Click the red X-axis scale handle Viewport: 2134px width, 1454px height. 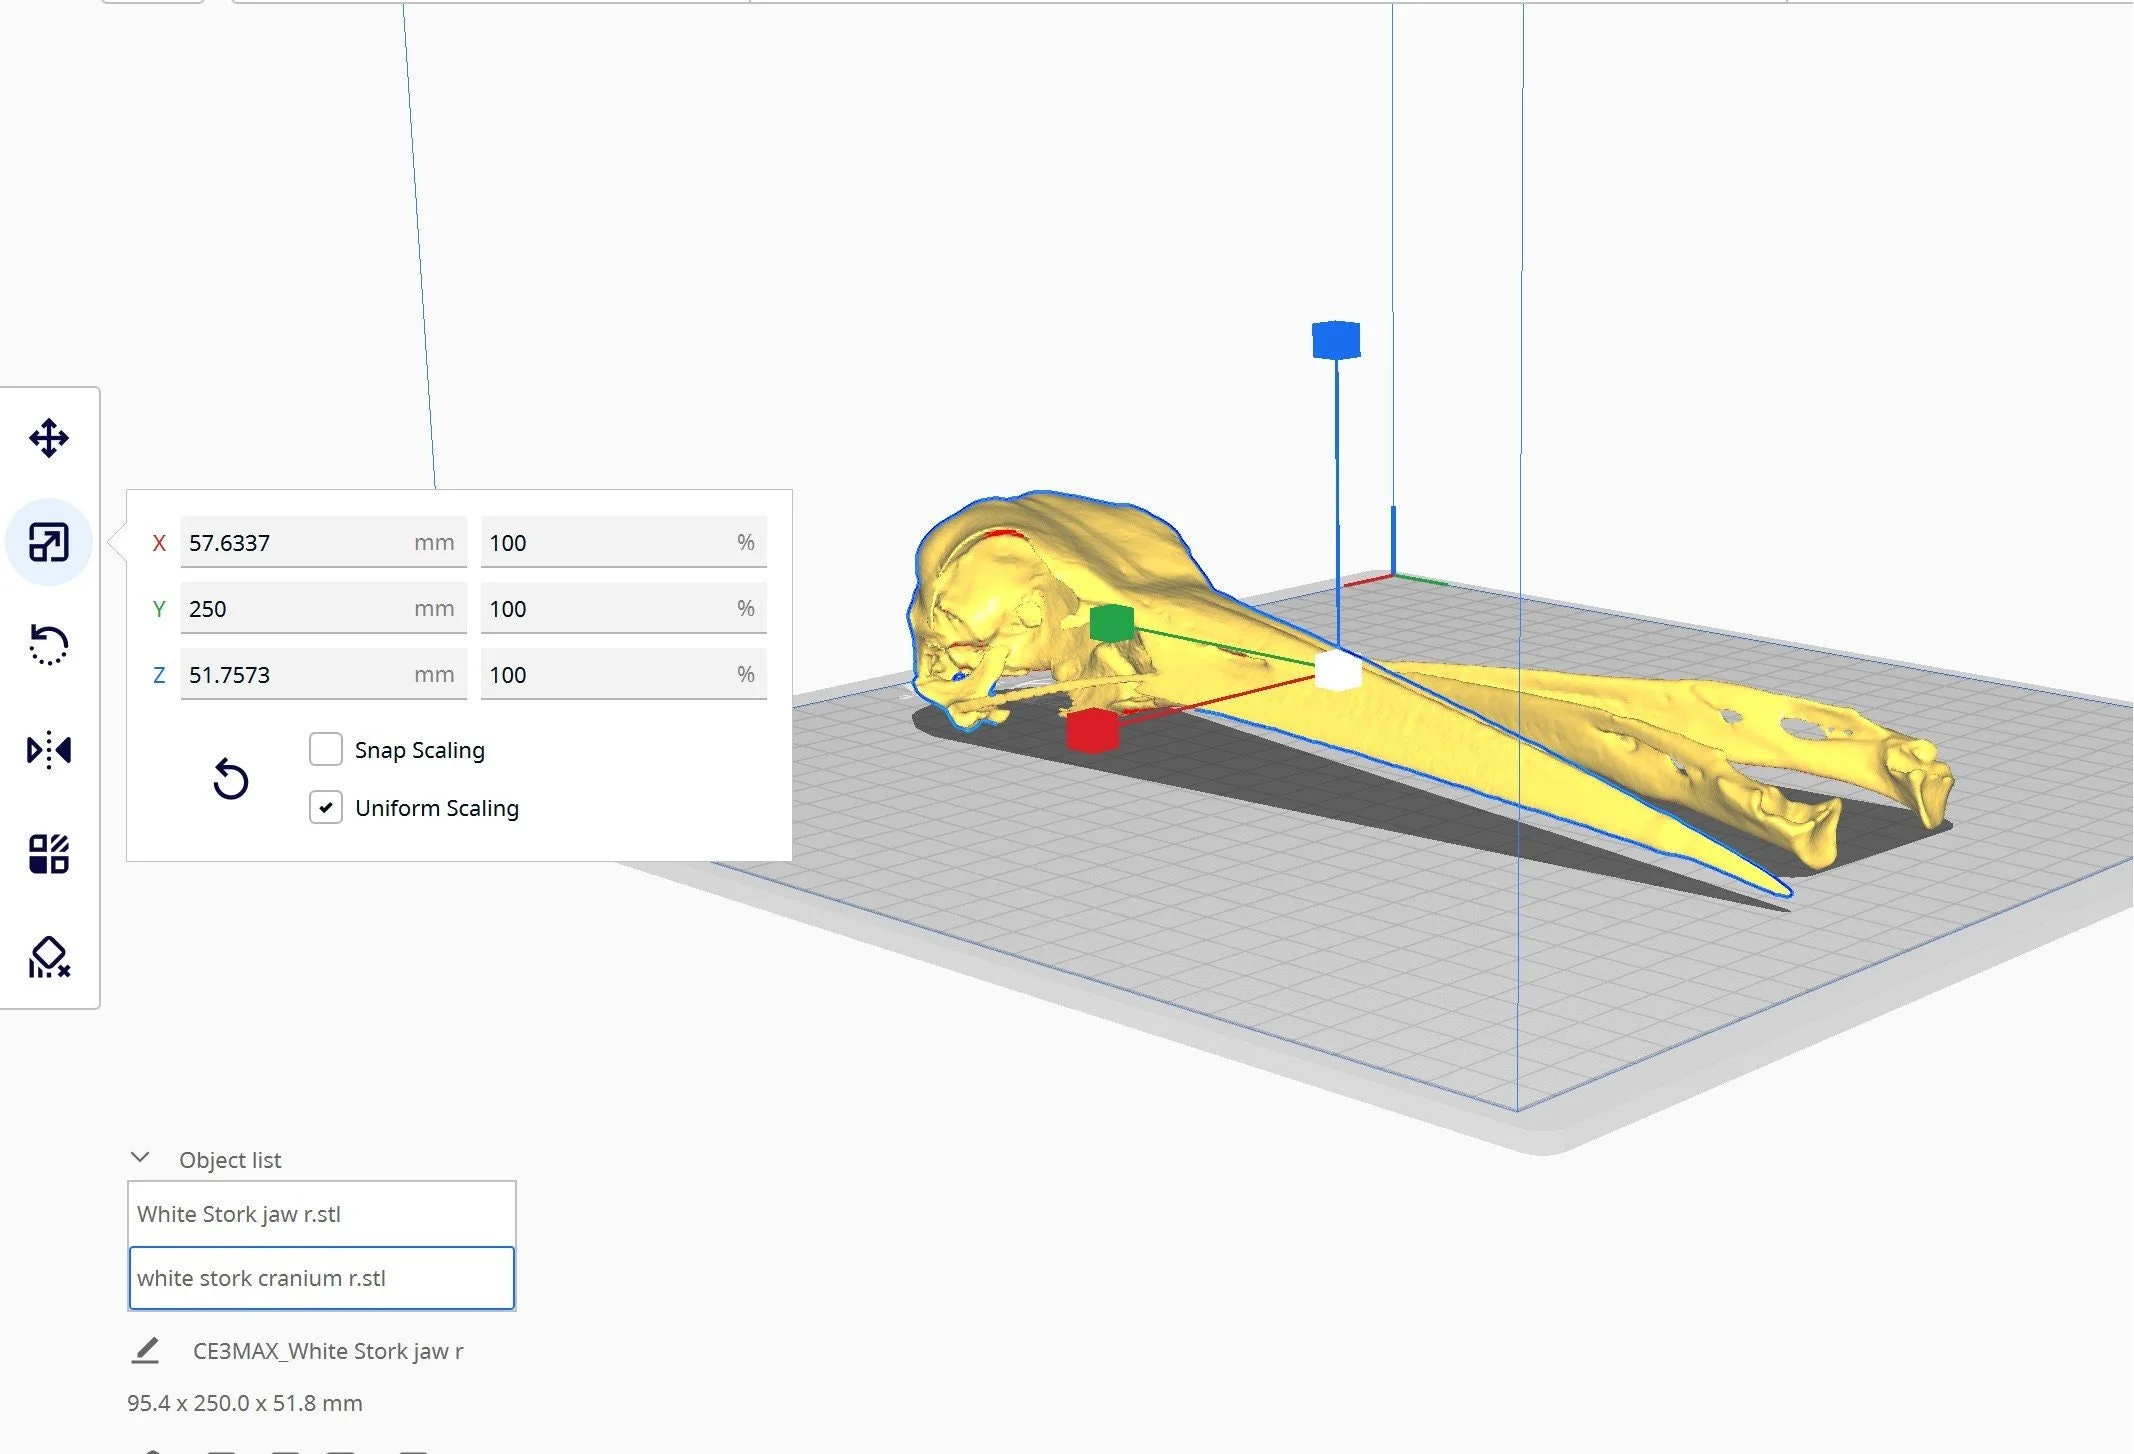tap(1092, 730)
